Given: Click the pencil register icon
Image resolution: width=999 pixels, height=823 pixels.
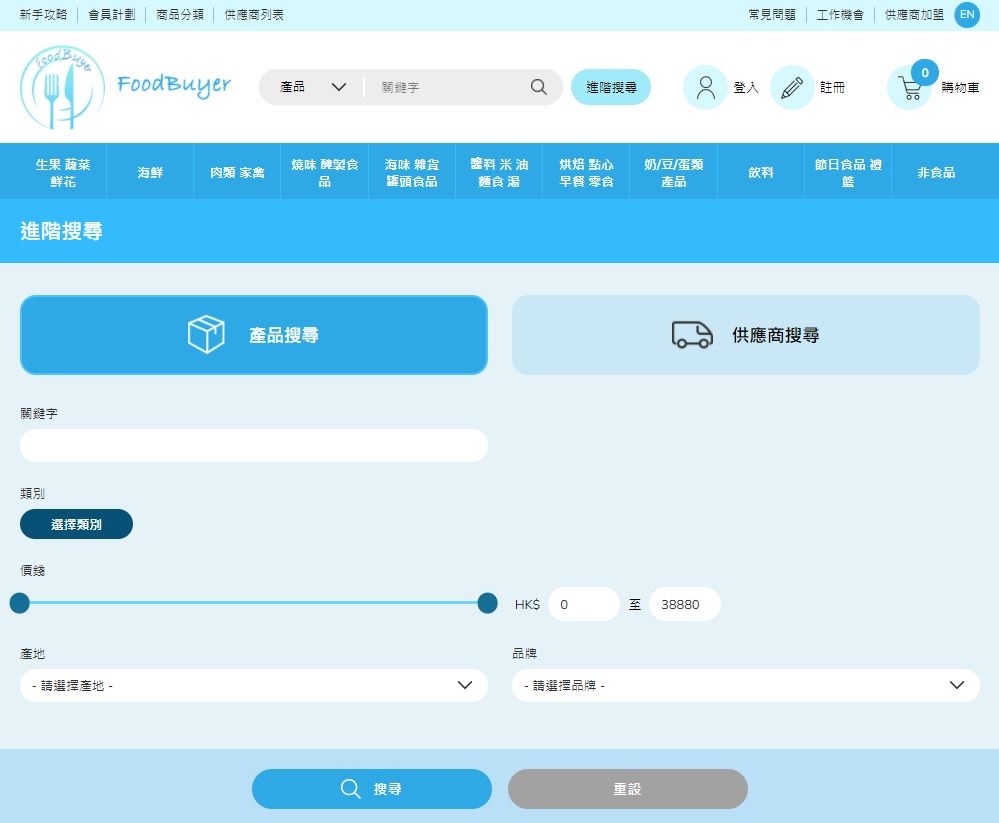Looking at the screenshot, I should tap(792, 87).
